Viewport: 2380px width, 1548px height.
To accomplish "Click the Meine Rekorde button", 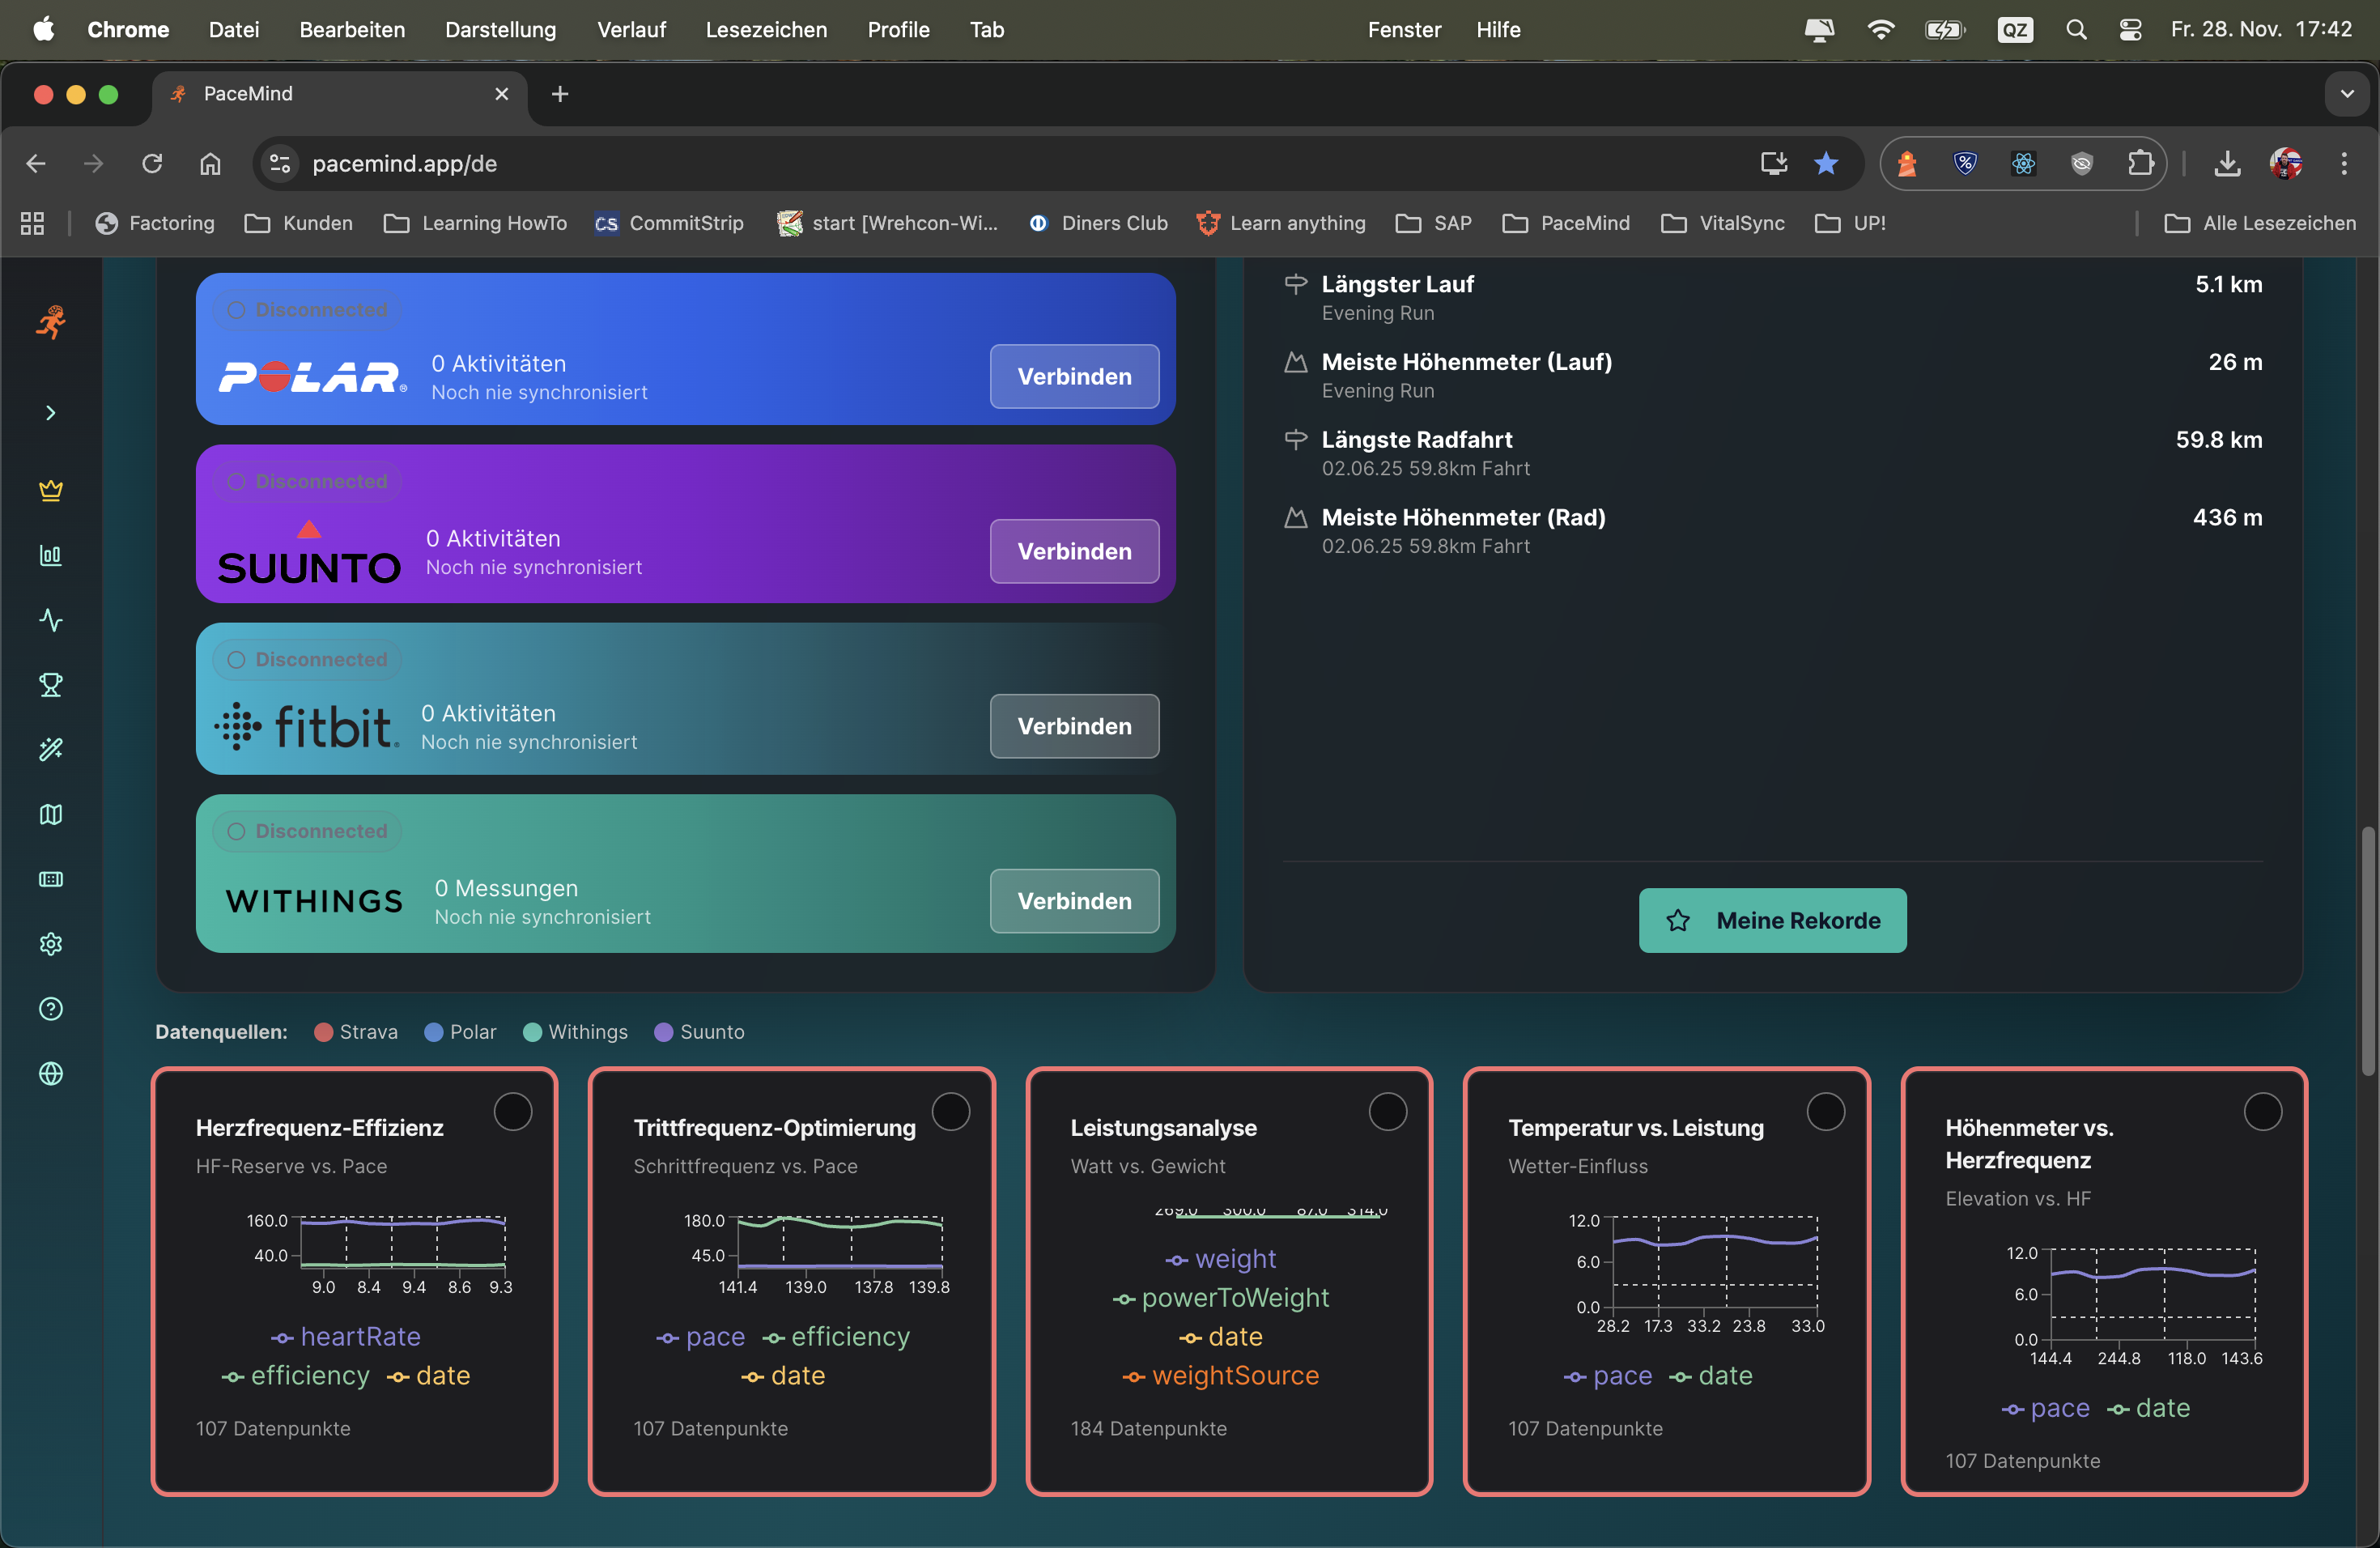I will point(1772,920).
